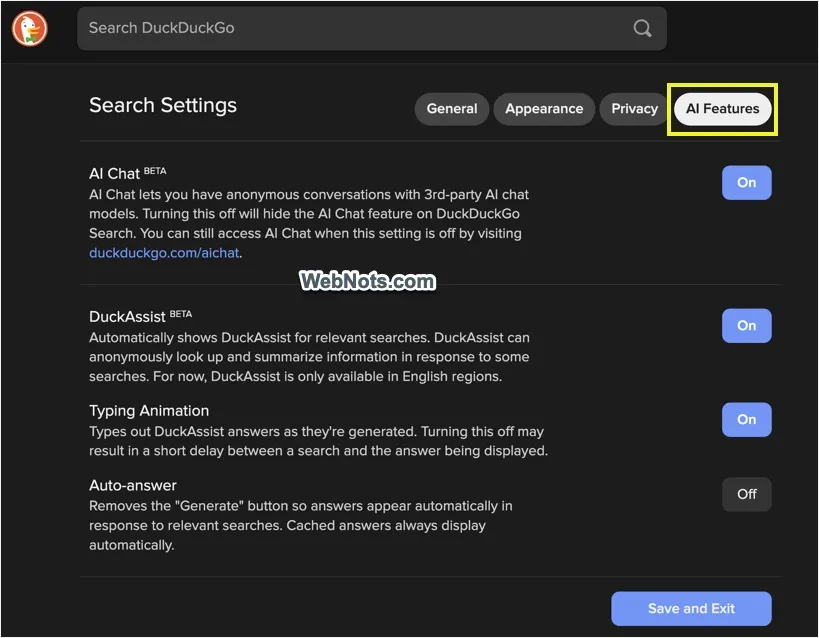
Task: Enable the Auto-answer Off toggle
Action: pyautogui.click(x=746, y=494)
